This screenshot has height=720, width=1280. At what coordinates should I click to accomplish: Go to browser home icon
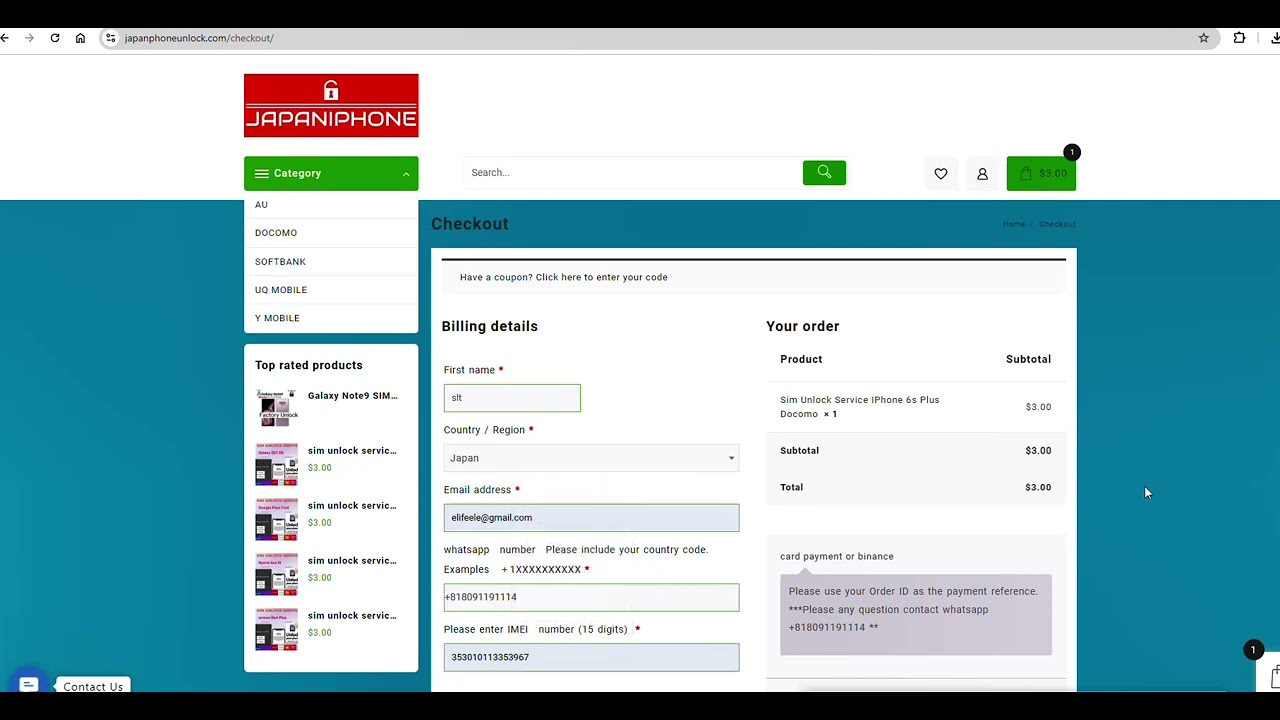coord(80,38)
